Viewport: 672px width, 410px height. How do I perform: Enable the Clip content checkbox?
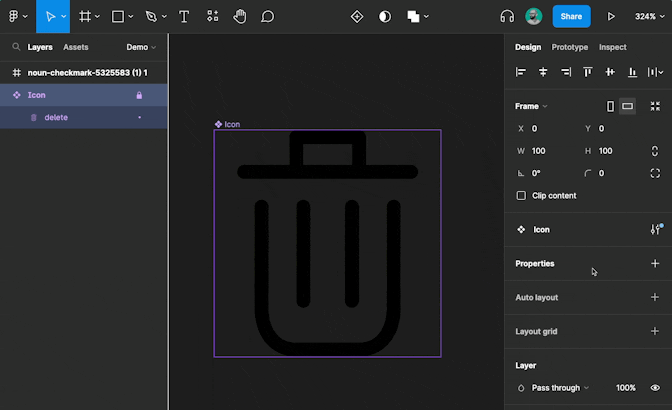click(x=521, y=196)
